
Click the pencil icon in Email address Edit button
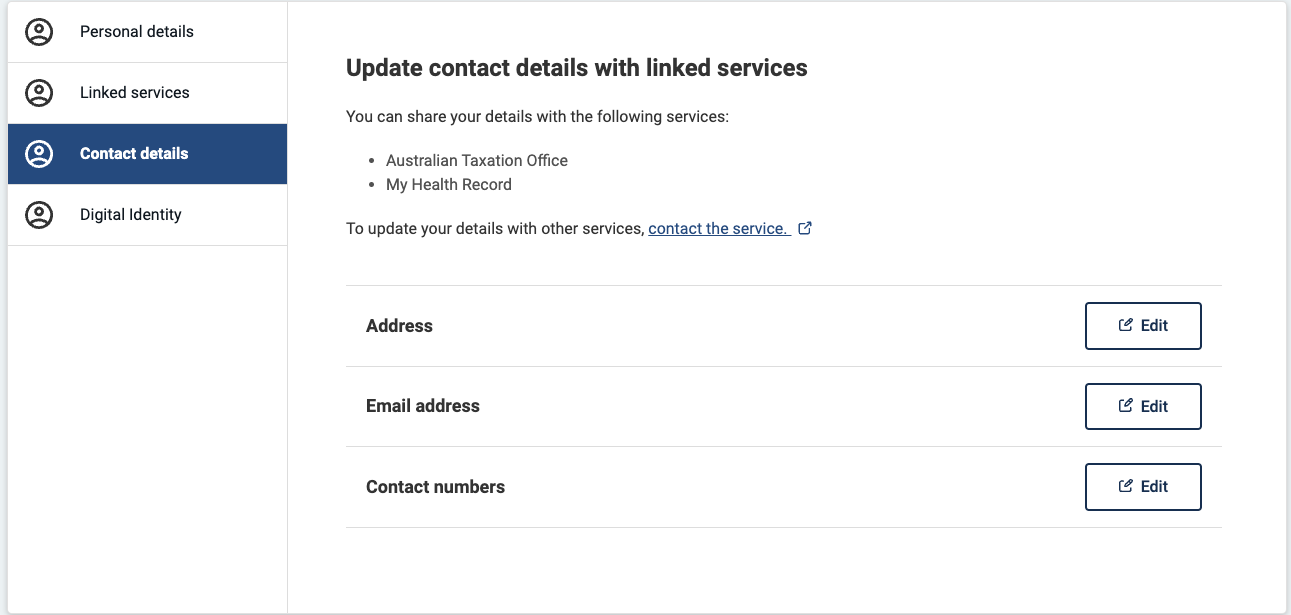click(1126, 405)
